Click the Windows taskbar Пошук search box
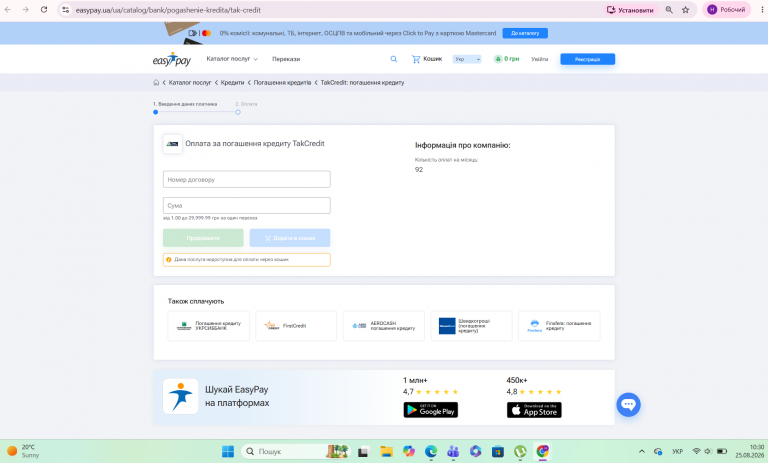This screenshot has height=463, width=768. coord(295,451)
